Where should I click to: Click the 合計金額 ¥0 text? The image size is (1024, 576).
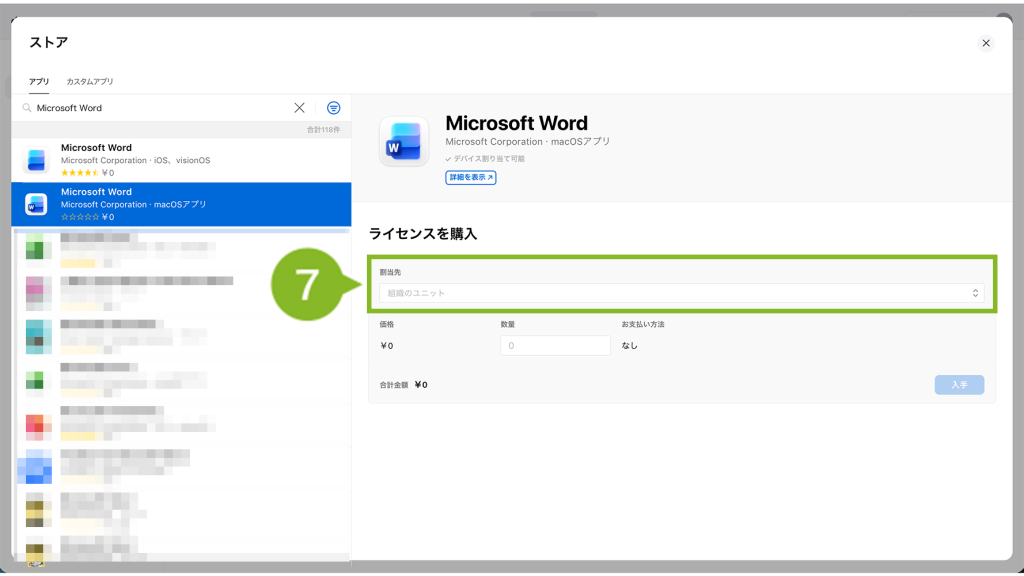404,385
